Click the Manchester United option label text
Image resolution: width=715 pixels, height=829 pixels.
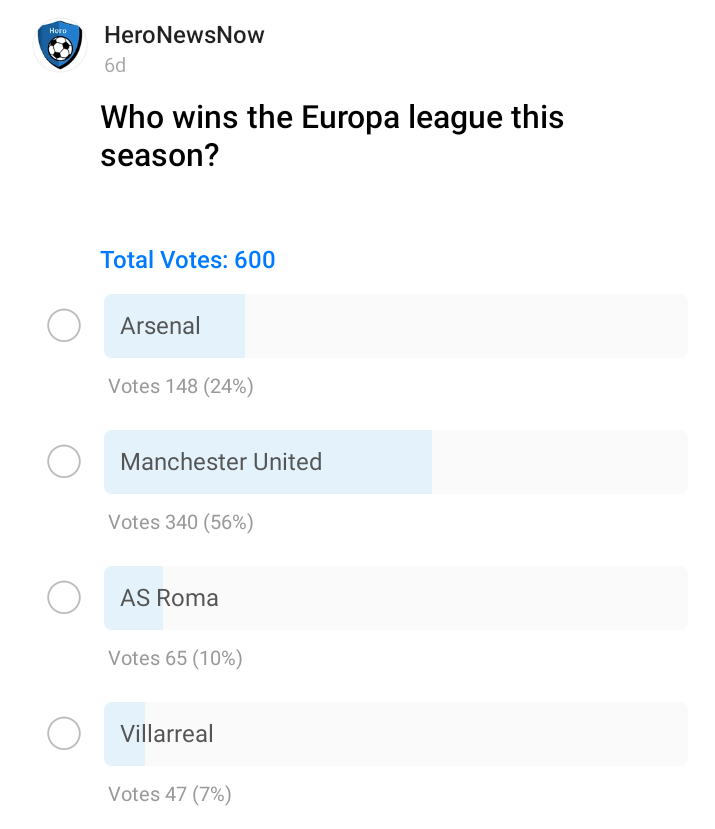[221, 462]
